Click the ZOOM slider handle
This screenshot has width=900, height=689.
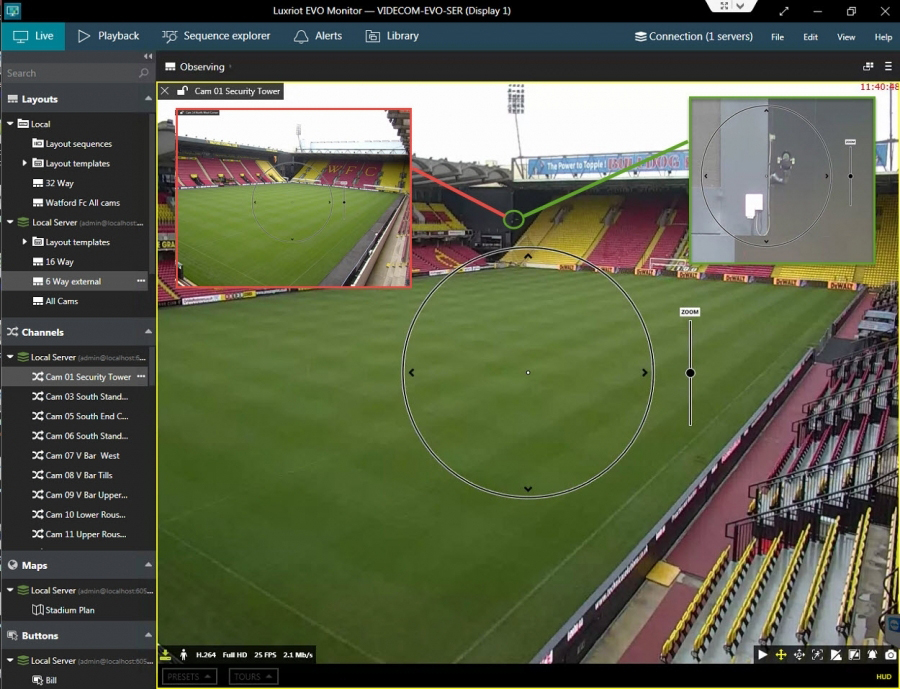click(690, 373)
